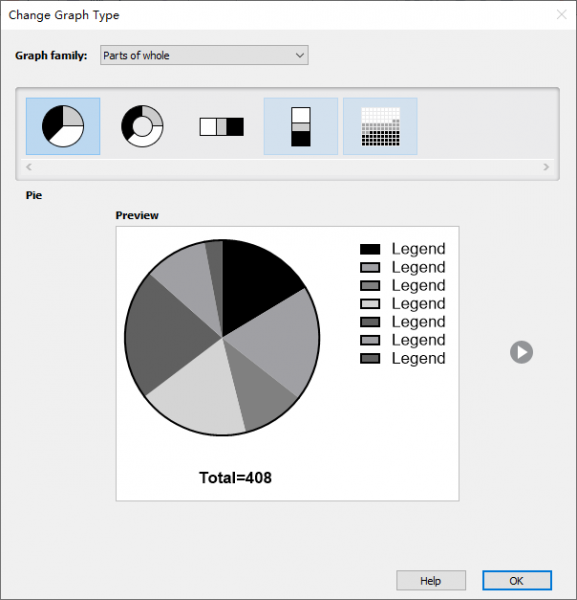Click the dropdown chevron beside Parts of whole
Image resolution: width=577 pixels, height=600 pixels.
point(300,55)
